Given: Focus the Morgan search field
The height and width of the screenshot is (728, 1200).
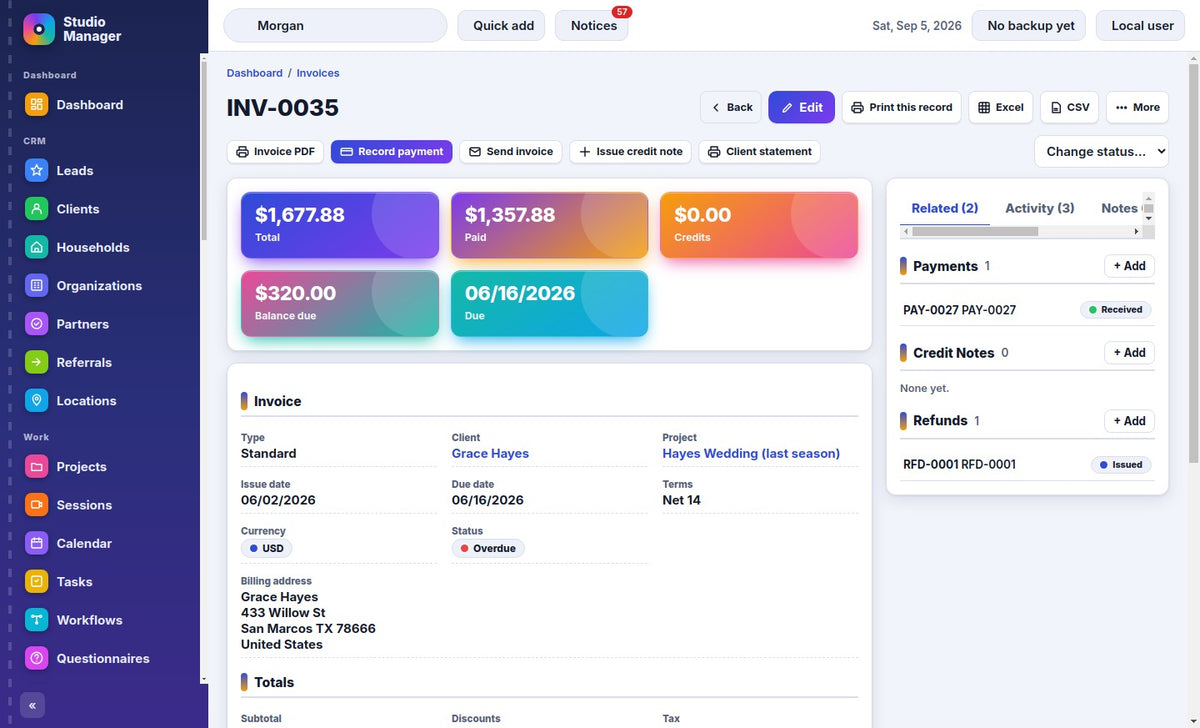Looking at the screenshot, I should coord(335,26).
